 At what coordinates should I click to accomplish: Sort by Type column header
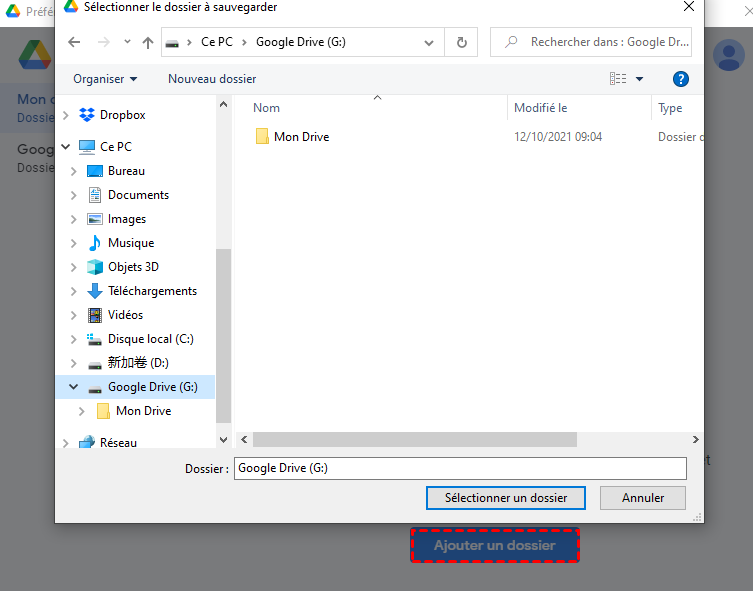(x=670, y=108)
